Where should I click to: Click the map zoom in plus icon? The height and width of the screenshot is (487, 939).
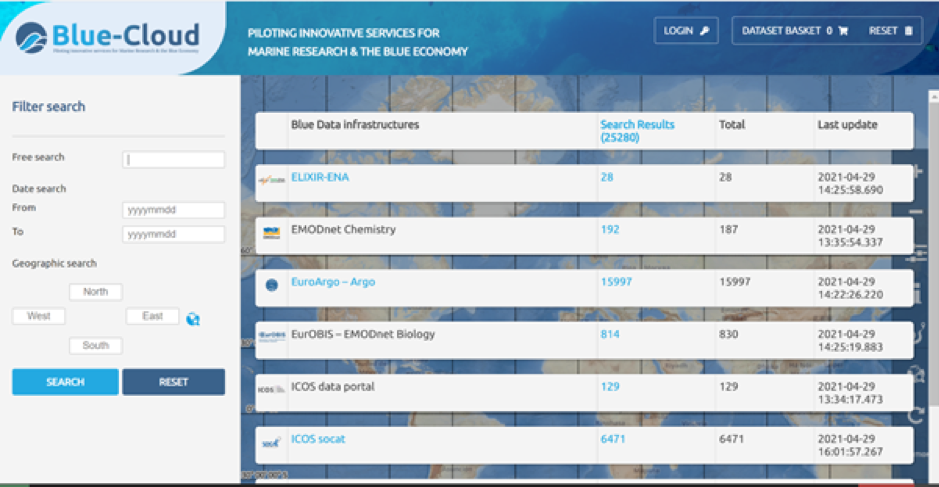click(917, 171)
